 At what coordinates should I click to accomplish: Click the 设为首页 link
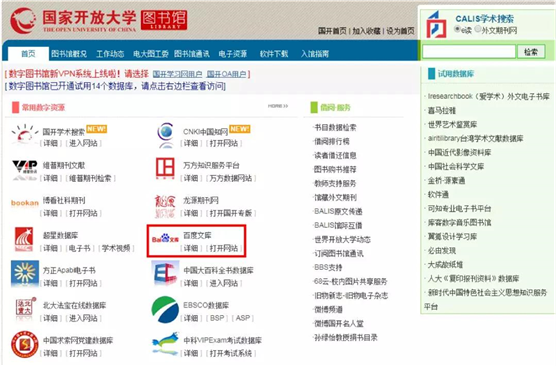tap(400, 31)
